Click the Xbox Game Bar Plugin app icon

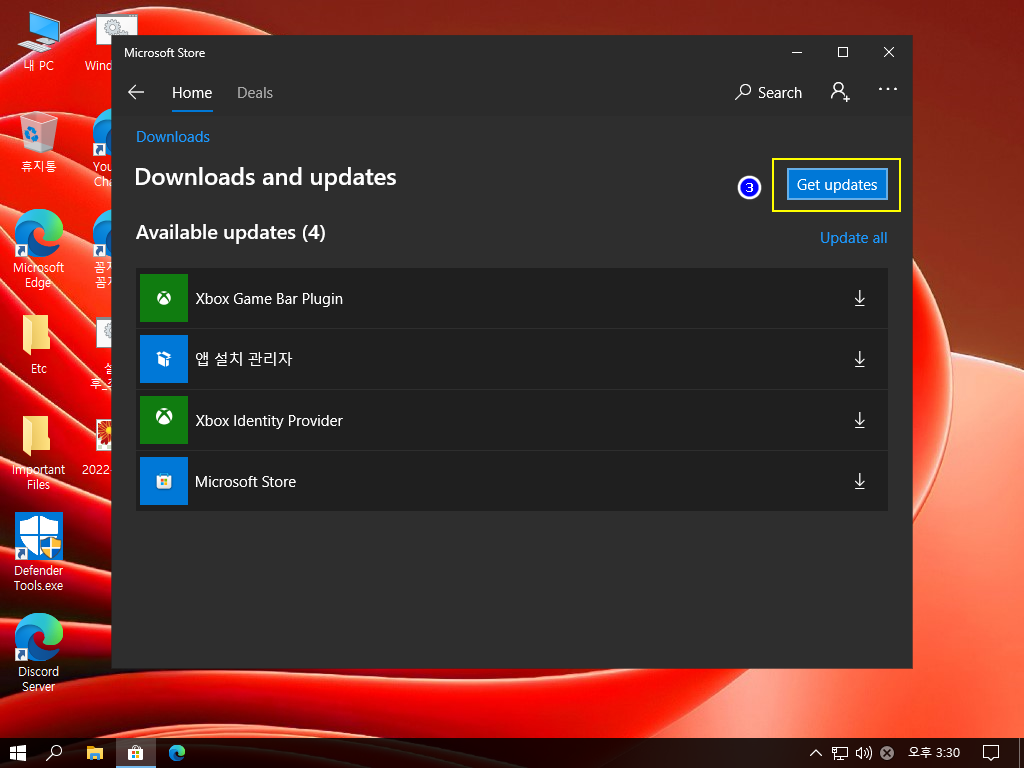tap(164, 298)
